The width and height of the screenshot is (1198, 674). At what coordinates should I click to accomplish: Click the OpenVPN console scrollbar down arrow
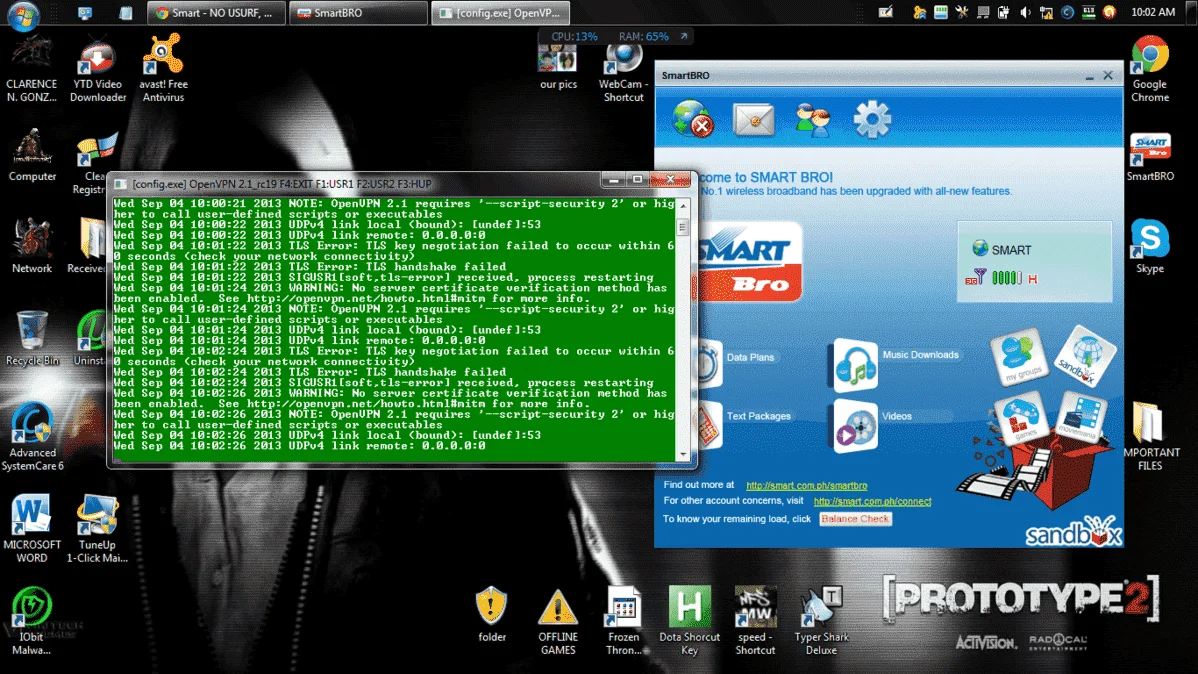pyautogui.click(x=683, y=454)
